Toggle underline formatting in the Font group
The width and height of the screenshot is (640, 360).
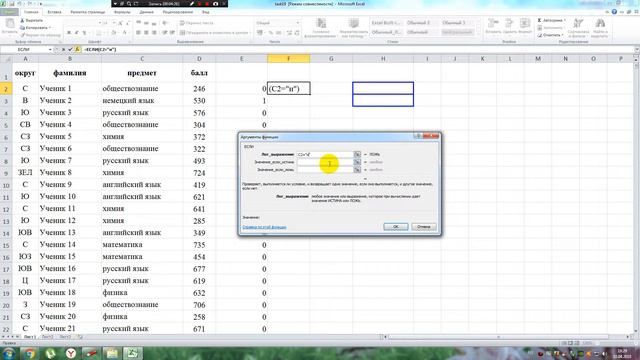tap(84, 33)
